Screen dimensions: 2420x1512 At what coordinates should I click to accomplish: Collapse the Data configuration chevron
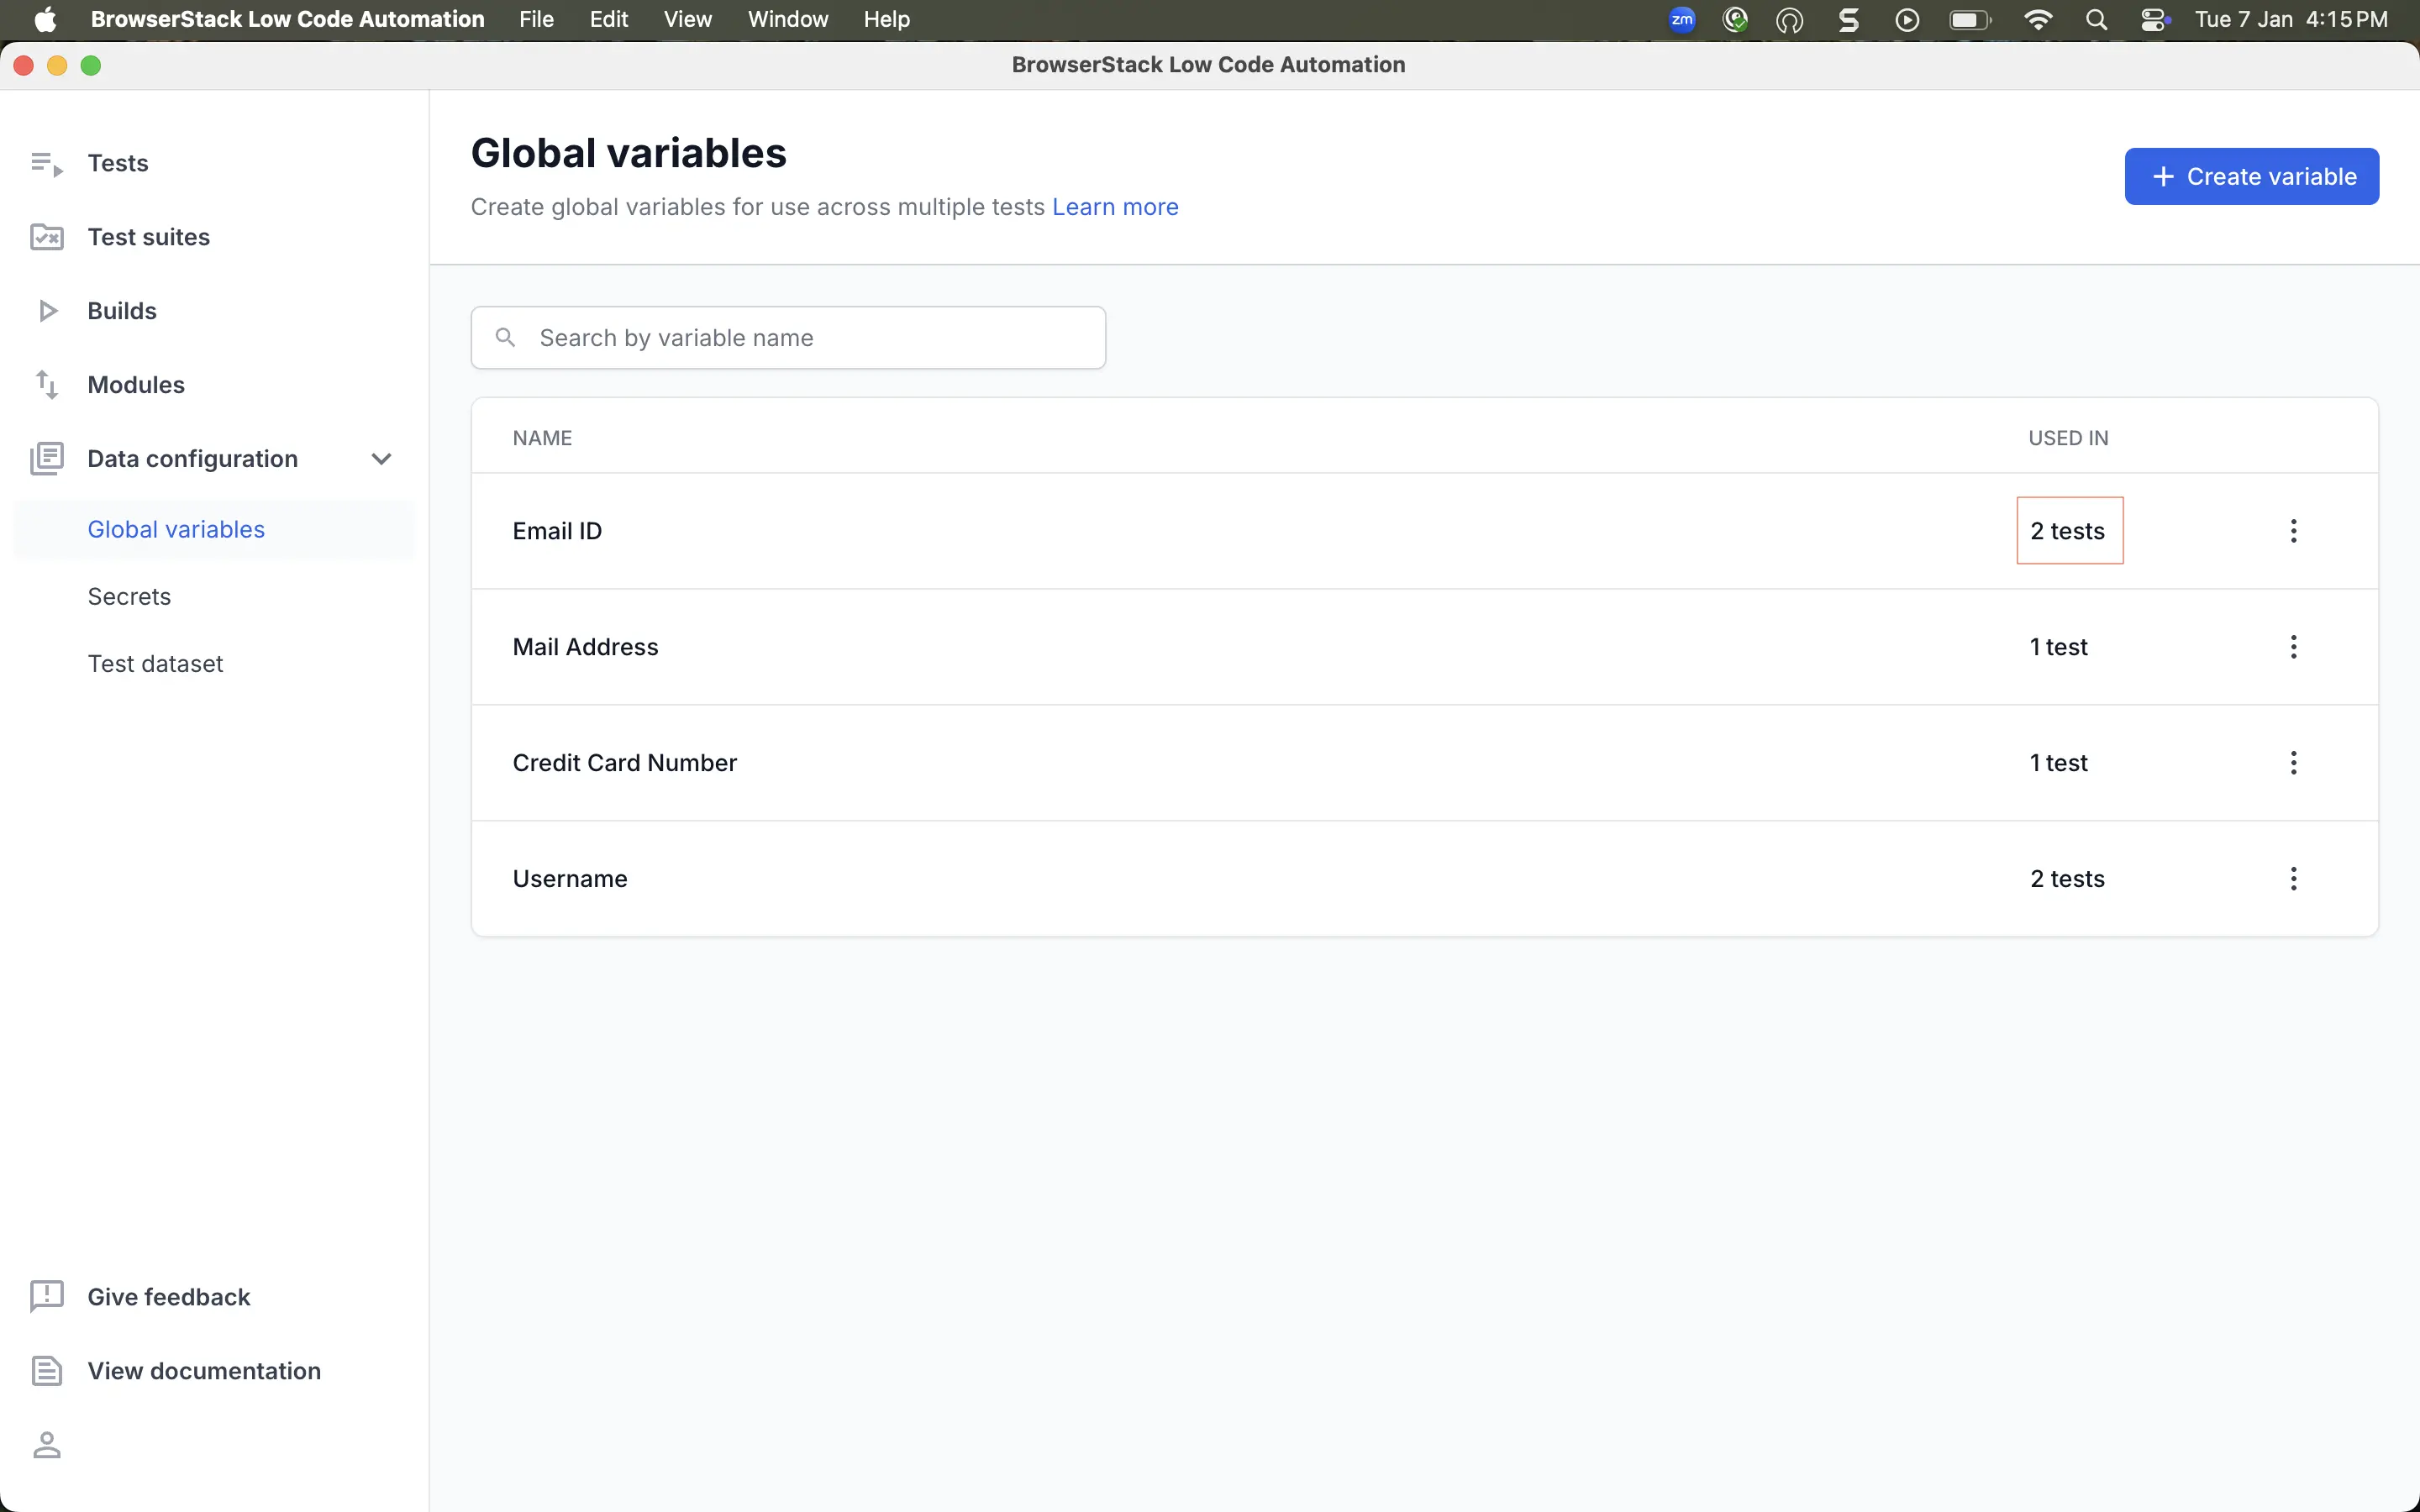pyautogui.click(x=381, y=459)
